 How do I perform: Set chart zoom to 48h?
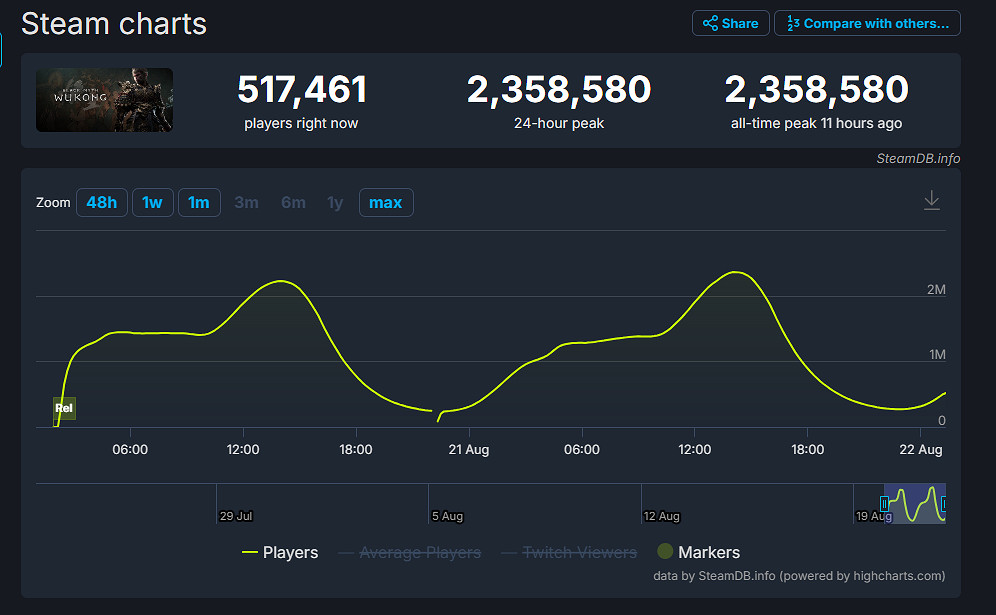[x=101, y=203]
